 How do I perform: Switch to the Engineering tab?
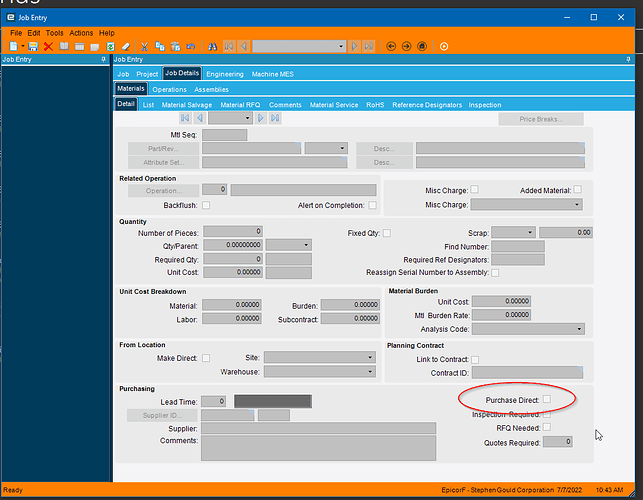coord(225,74)
